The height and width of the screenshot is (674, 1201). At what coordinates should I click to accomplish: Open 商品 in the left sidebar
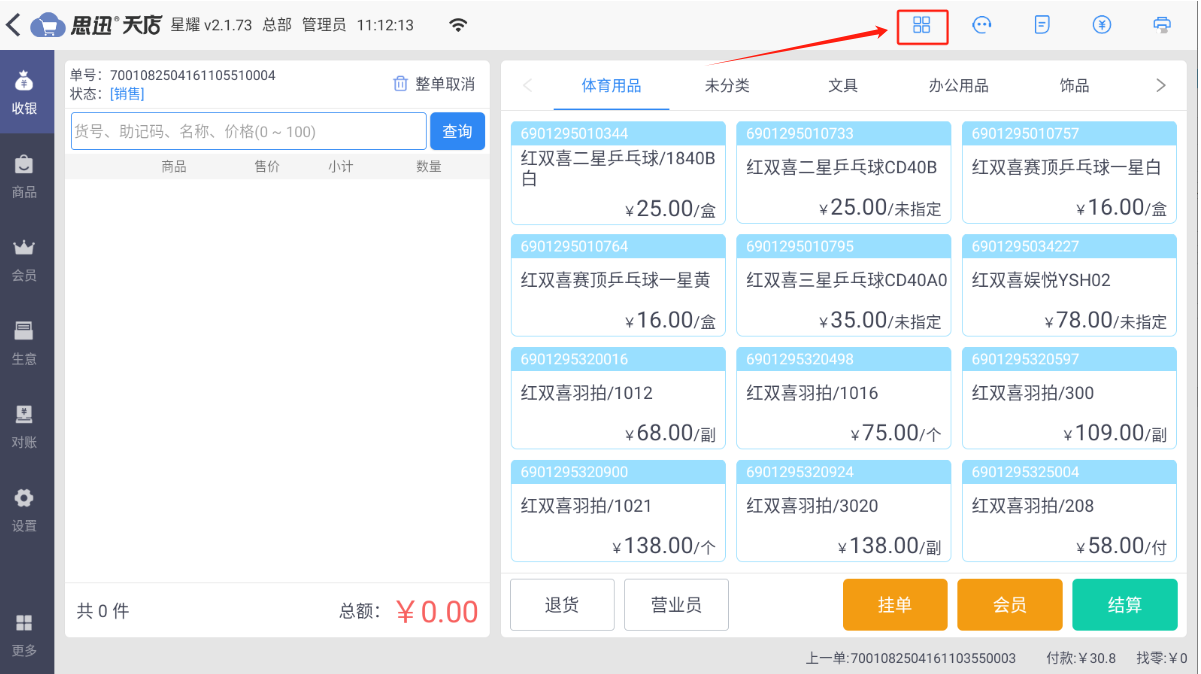click(x=25, y=176)
